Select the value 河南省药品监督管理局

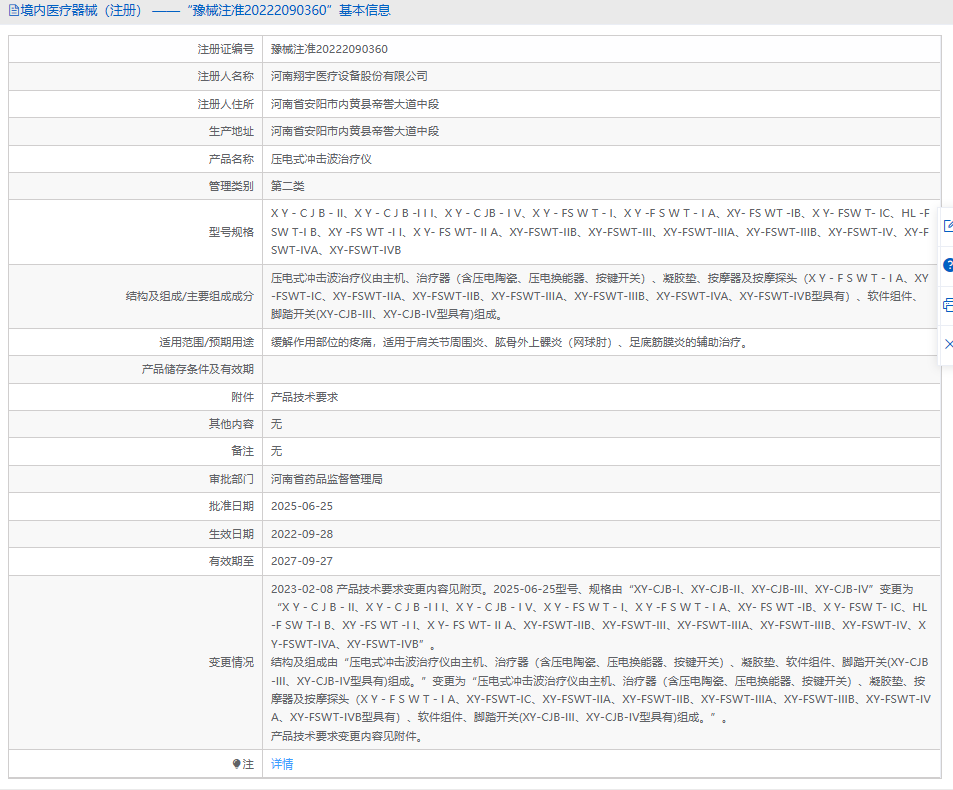(x=327, y=479)
